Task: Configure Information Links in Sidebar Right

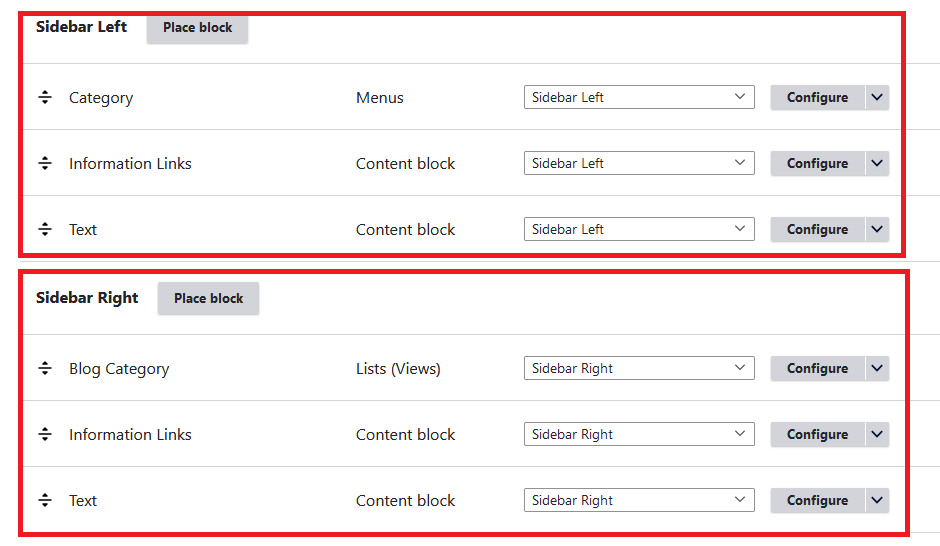Action: 817,435
